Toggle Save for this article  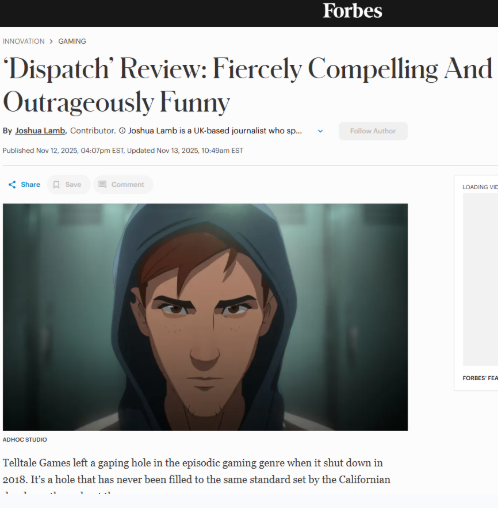(69, 185)
